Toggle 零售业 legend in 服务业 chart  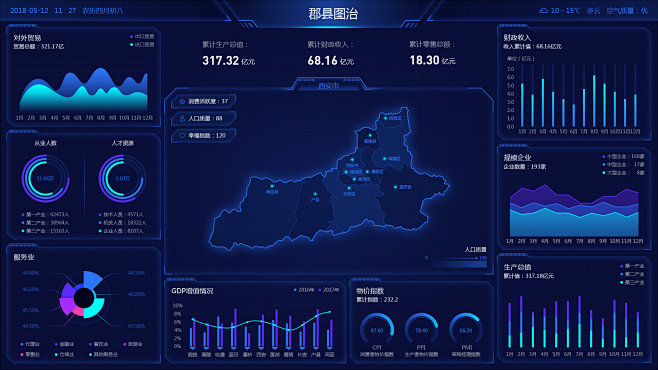[x=30, y=354]
